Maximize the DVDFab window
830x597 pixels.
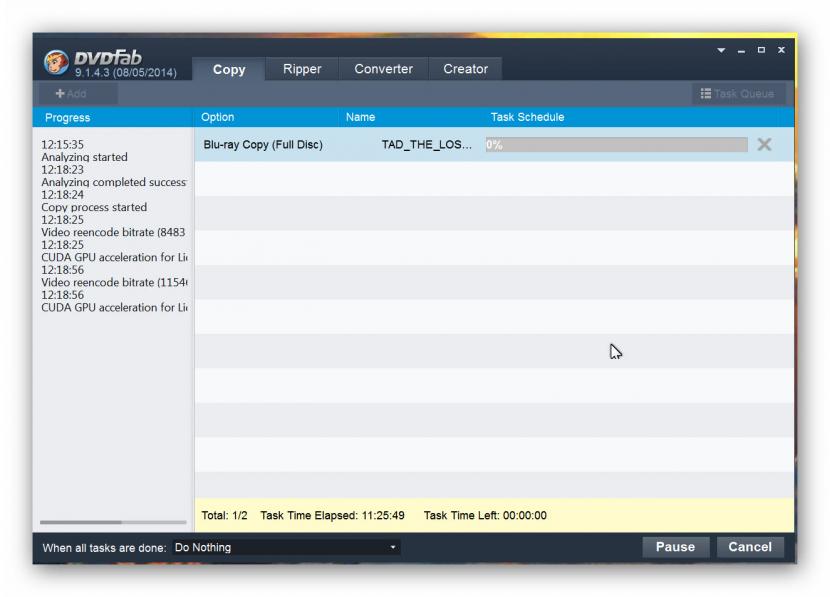(761, 50)
